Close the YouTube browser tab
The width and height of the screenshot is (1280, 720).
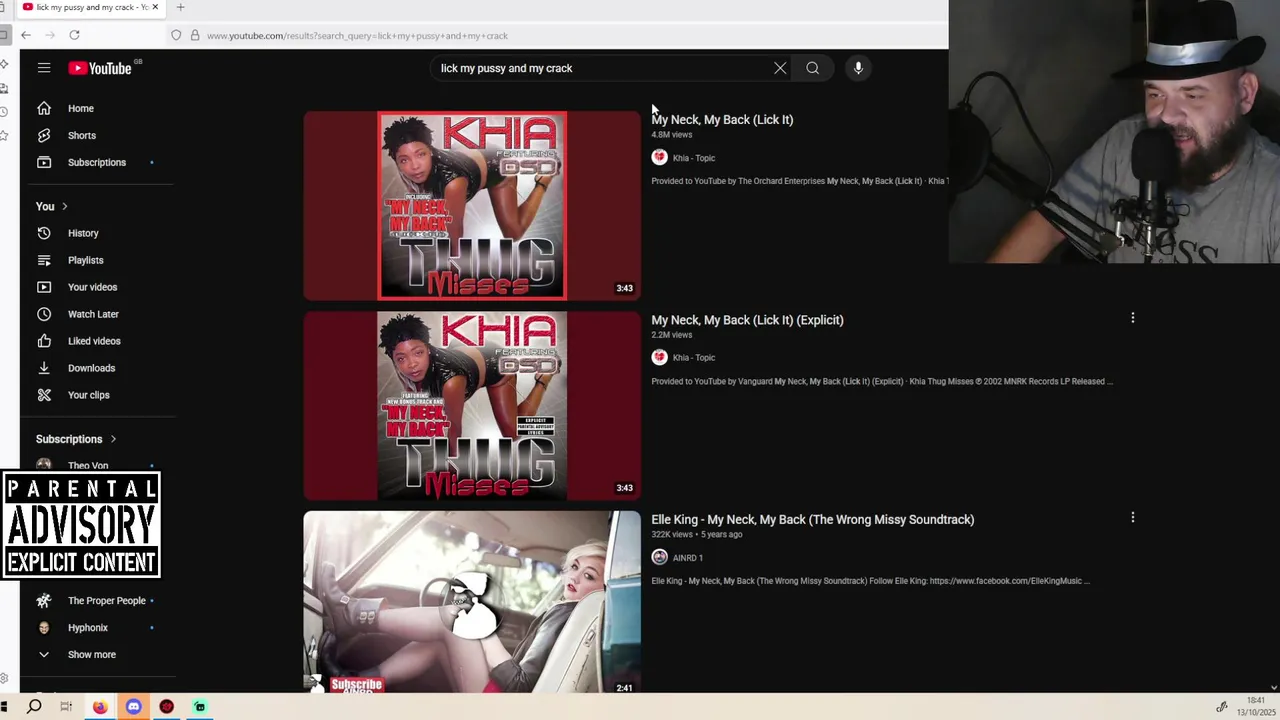(155, 7)
